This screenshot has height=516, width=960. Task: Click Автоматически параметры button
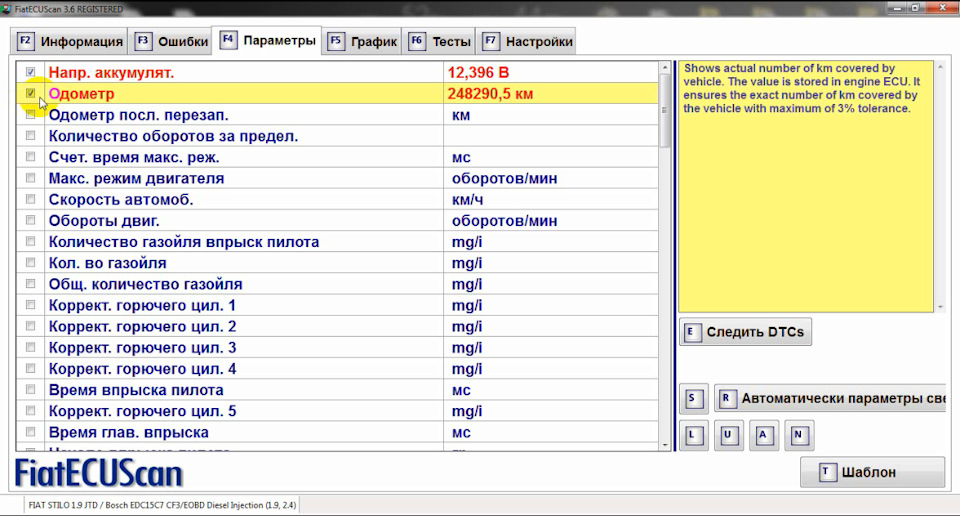(x=830, y=398)
